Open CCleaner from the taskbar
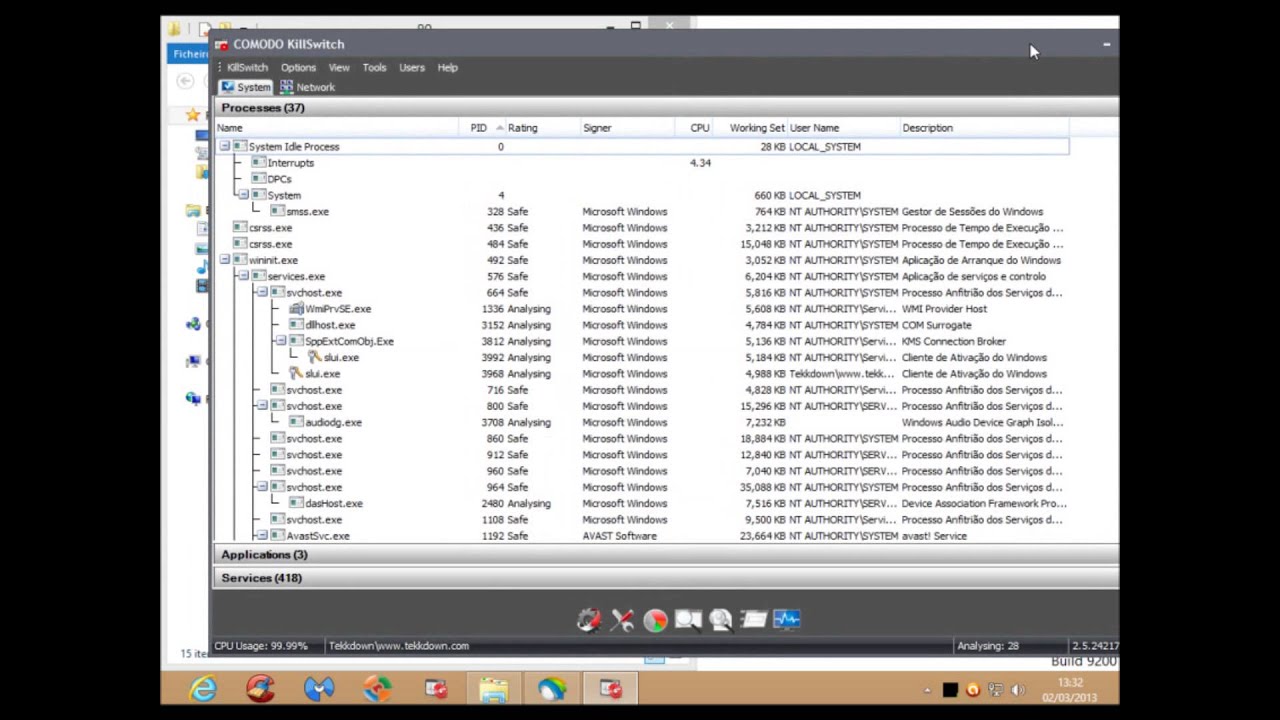Image resolution: width=1280 pixels, height=720 pixels. tap(261, 689)
